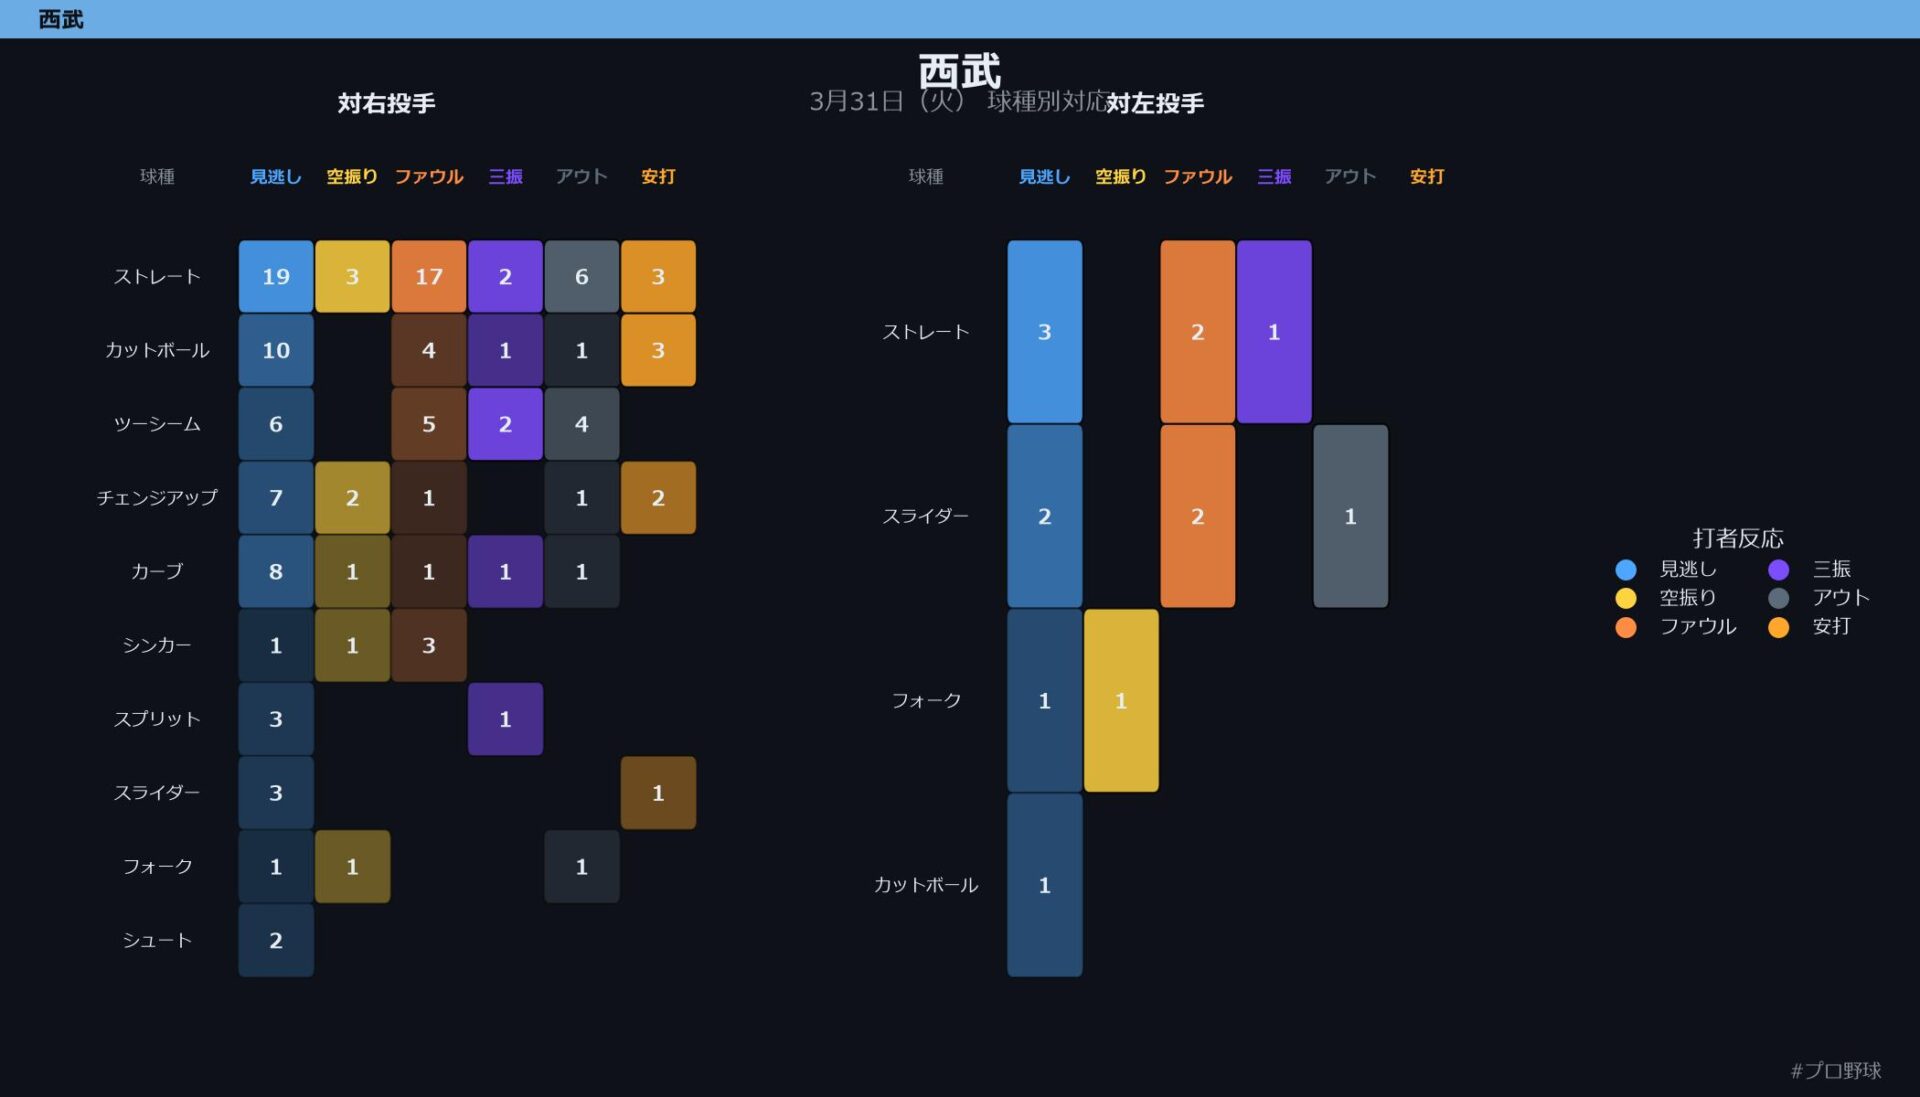The width and height of the screenshot is (1920, 1097).
Task: Click the 1 三振 cell in カーブ row
Action: pyautogui.click(x=505, y=571)
